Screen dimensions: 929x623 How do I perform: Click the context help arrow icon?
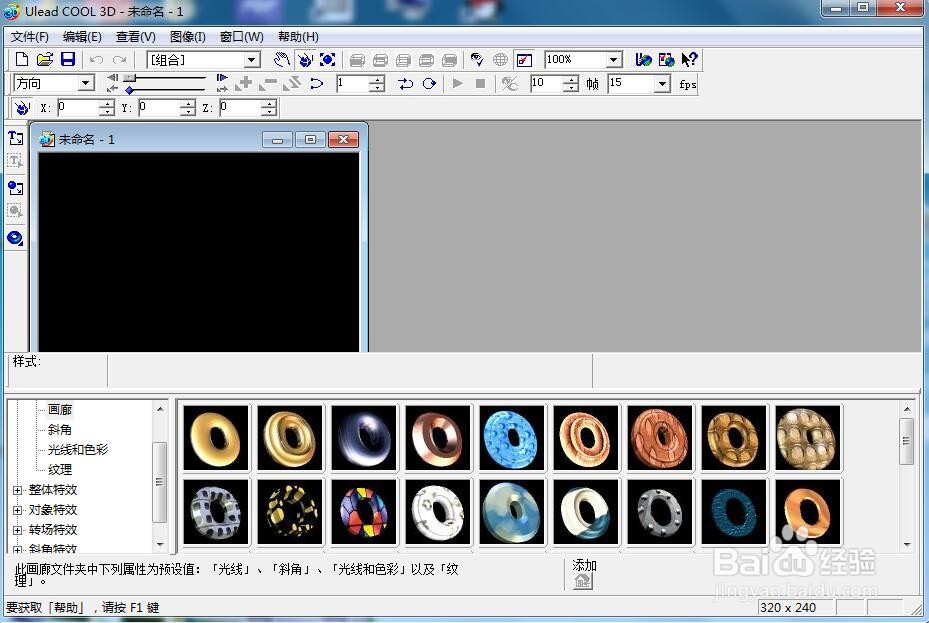[689, 59]
